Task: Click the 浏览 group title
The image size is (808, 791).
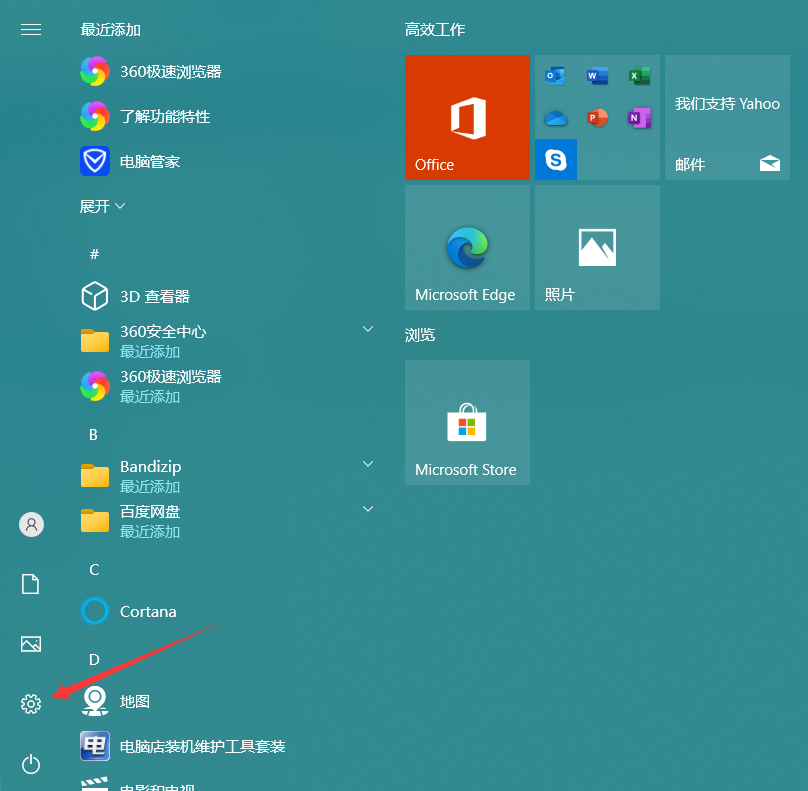Action: pyautogui.click(x=420, y=335)
